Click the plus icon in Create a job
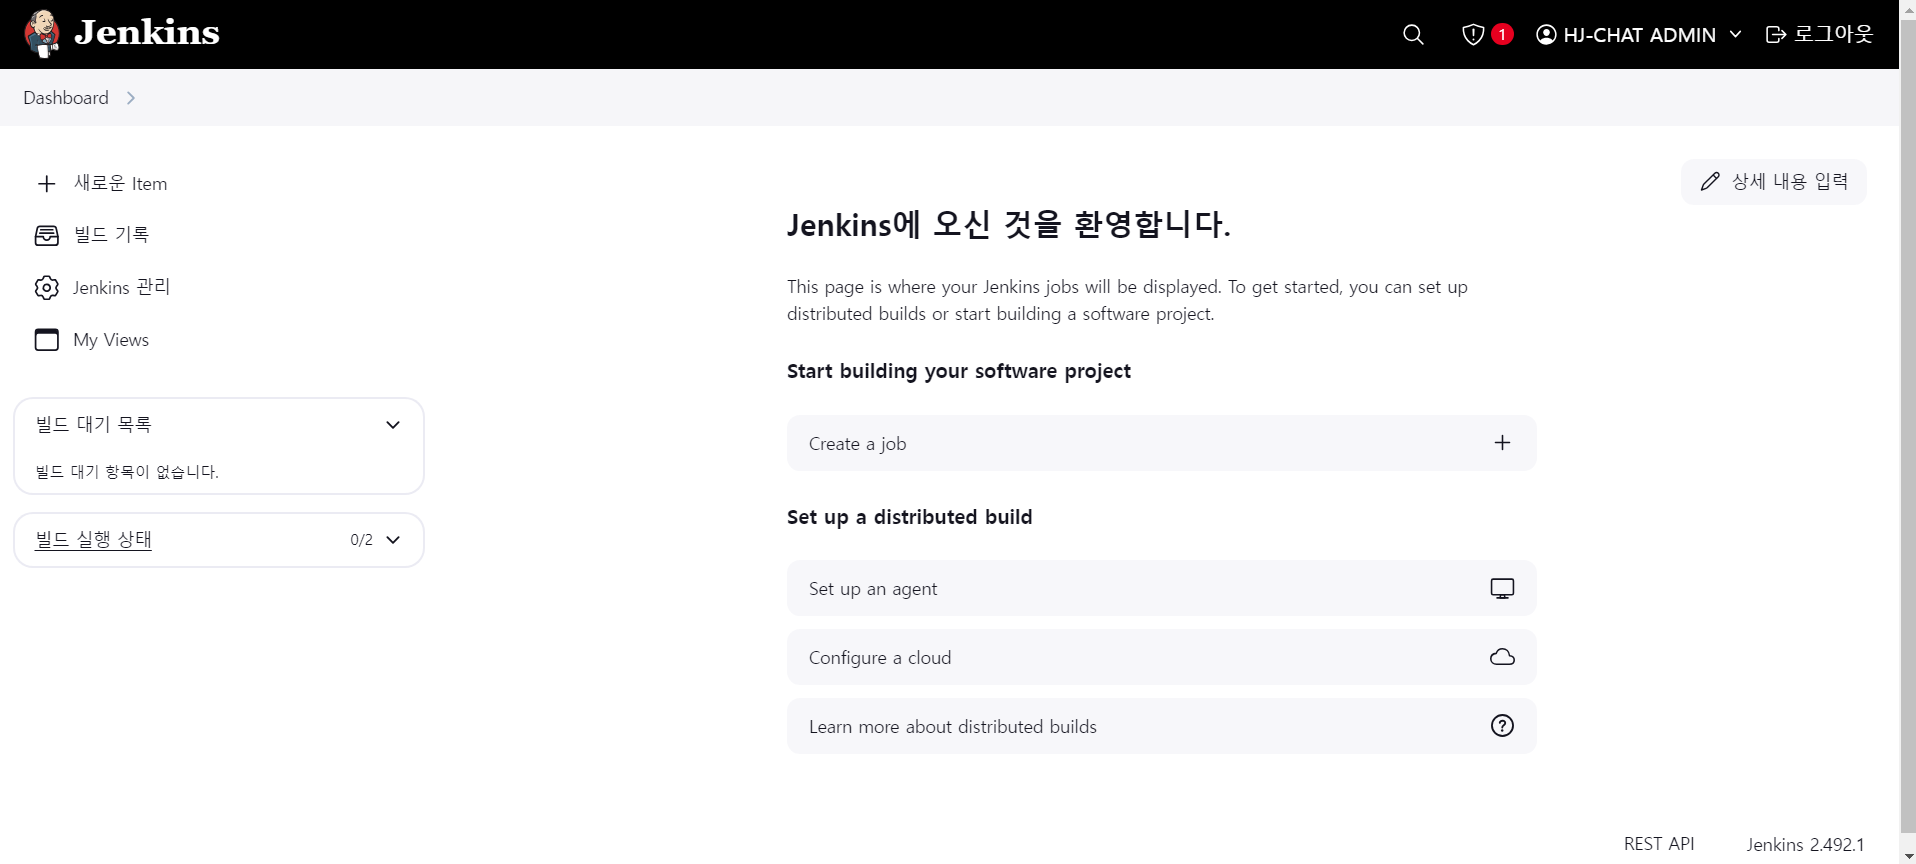 [1502, 443]
